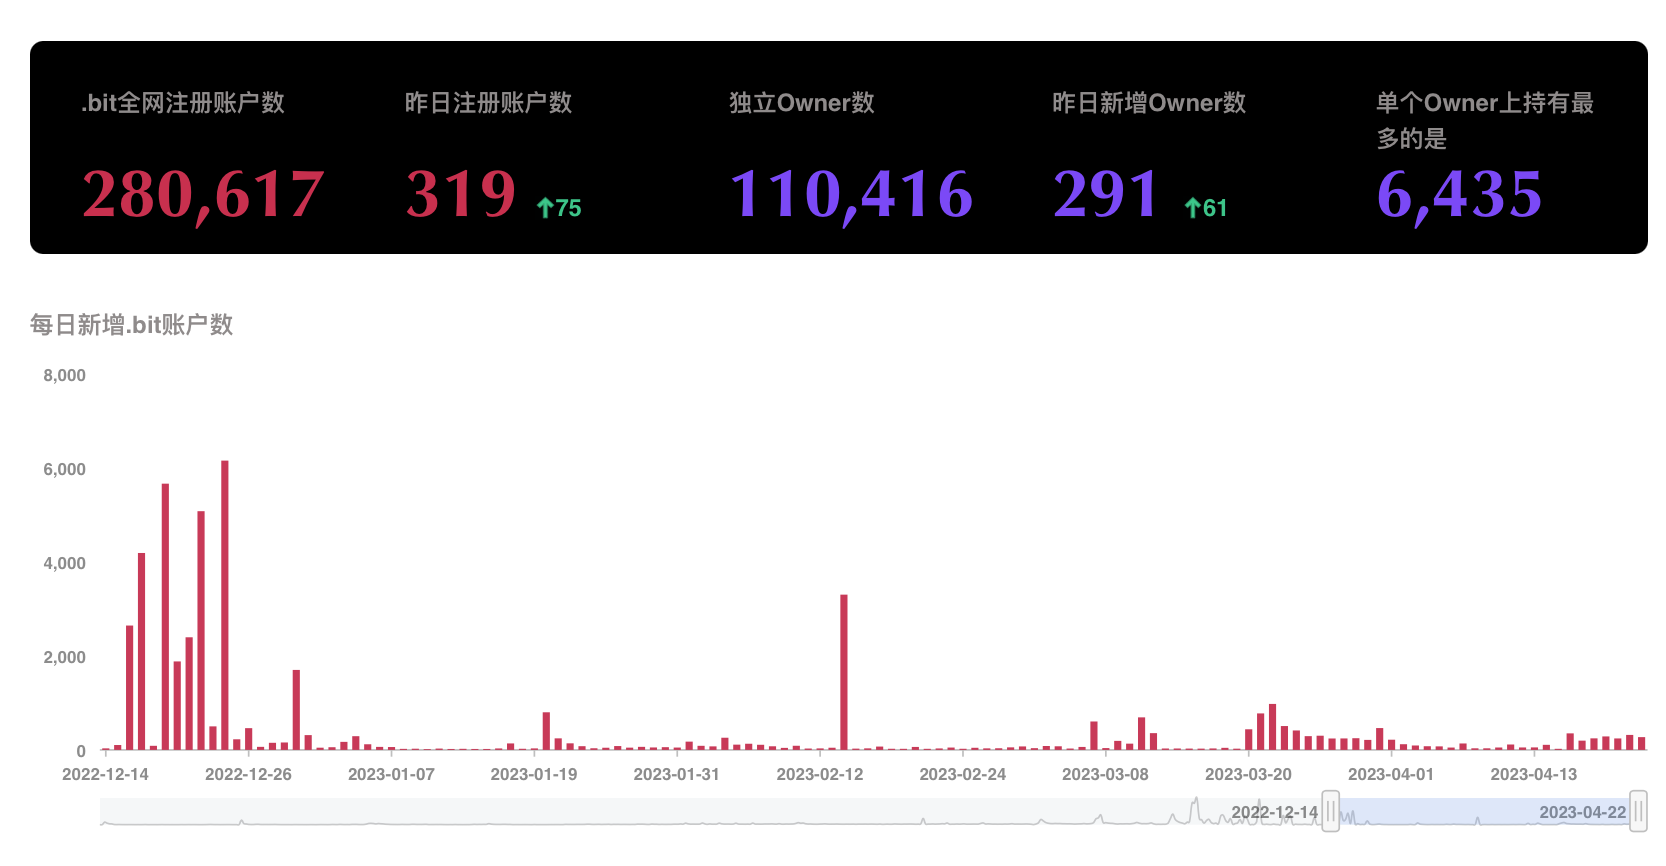
Task: Click the 单个Owner上持有最多的是 label
Action: coord(1485,120)
